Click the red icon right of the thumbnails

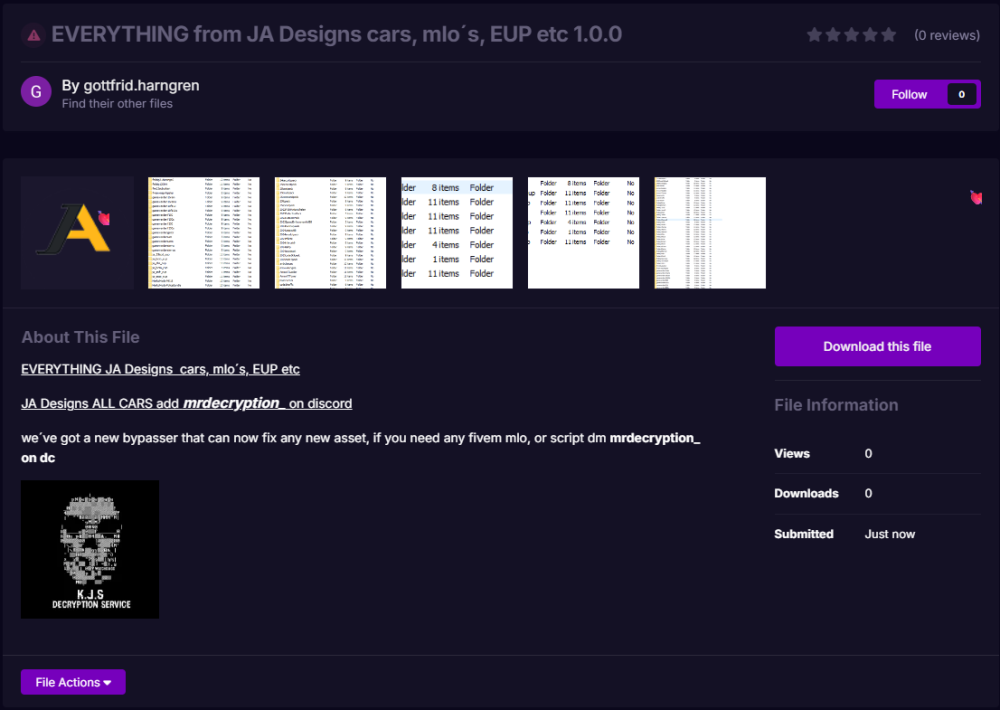click(976, 198)
